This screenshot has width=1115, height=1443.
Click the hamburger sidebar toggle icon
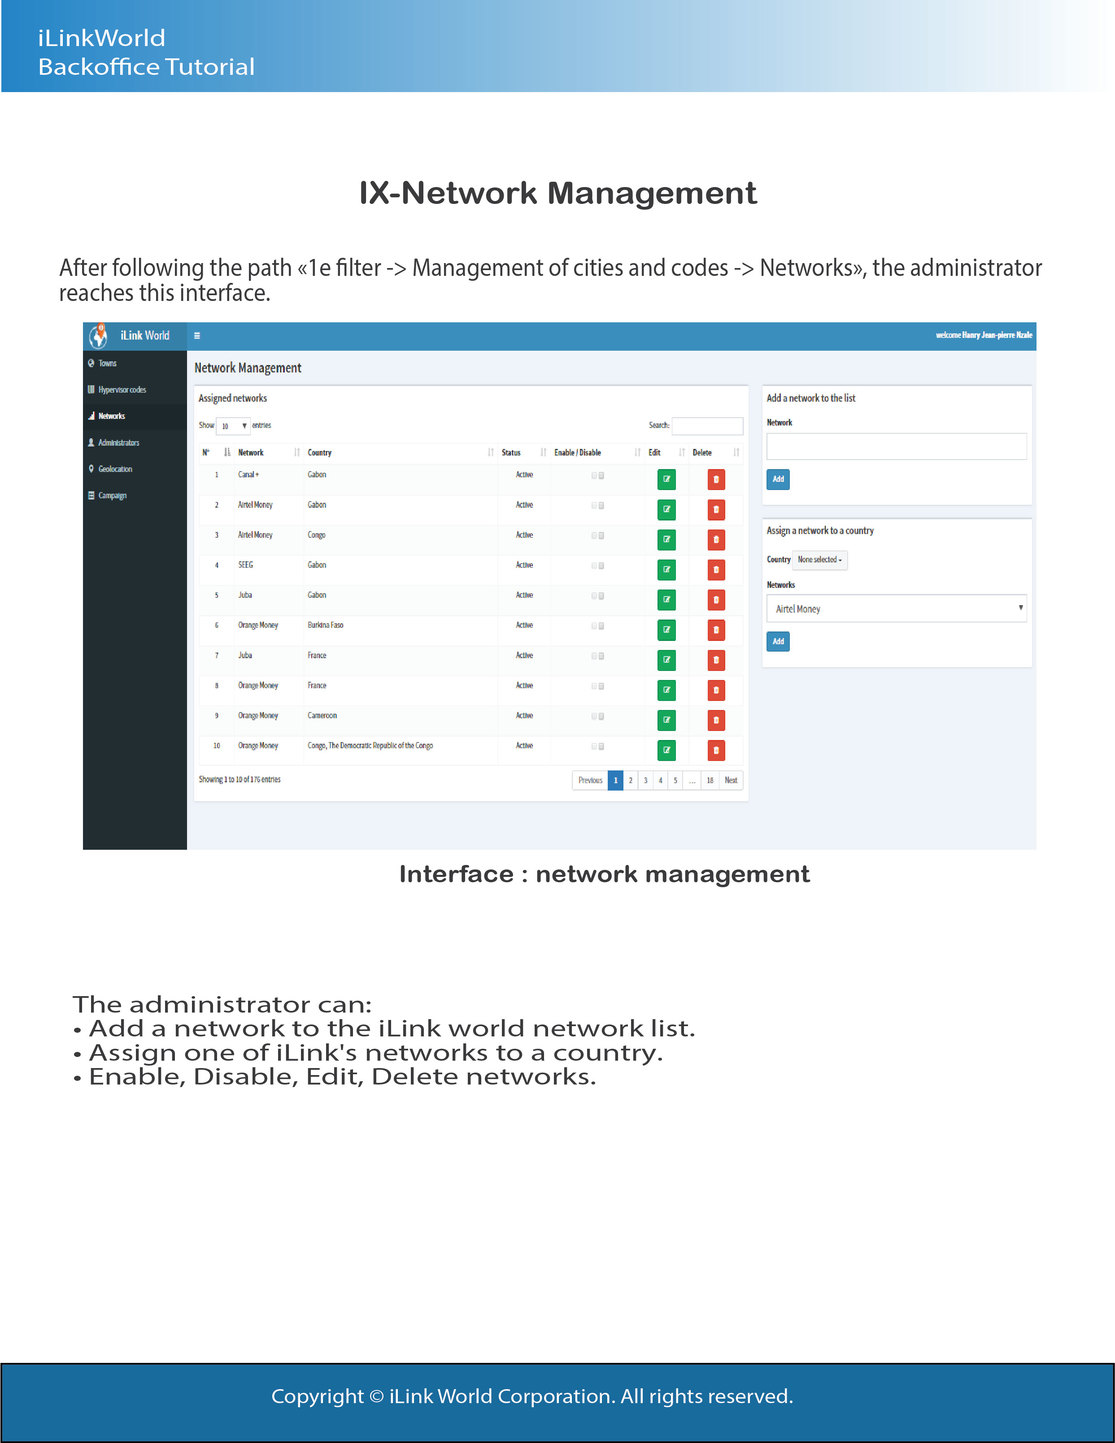197,336
